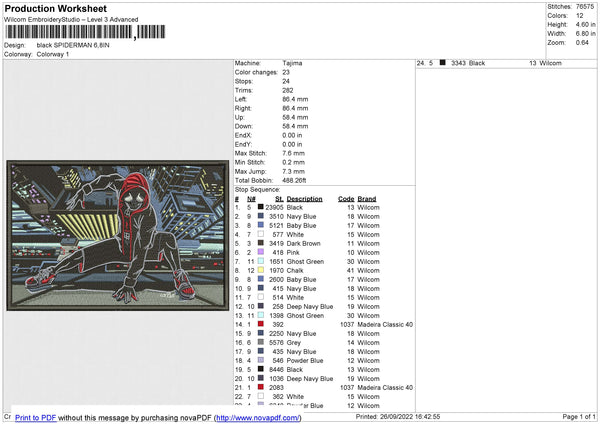Select the design name black SPIDERMAN 6,8IN

tap(73, 45)
